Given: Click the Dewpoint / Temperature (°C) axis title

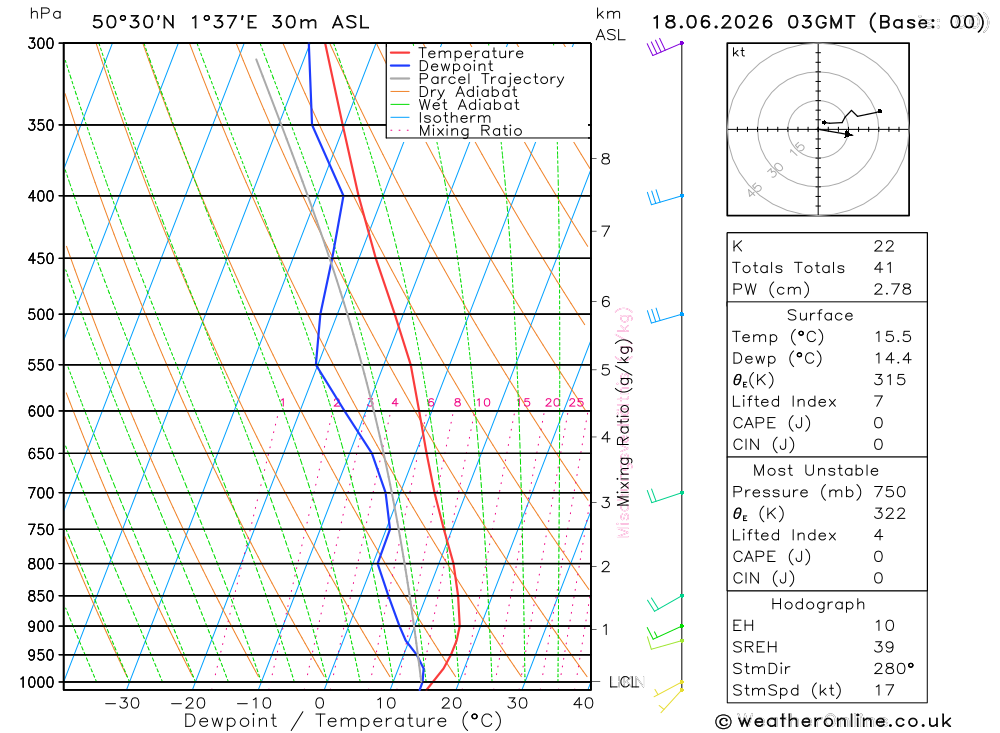Looking at the screenshot, I should 343,721.
